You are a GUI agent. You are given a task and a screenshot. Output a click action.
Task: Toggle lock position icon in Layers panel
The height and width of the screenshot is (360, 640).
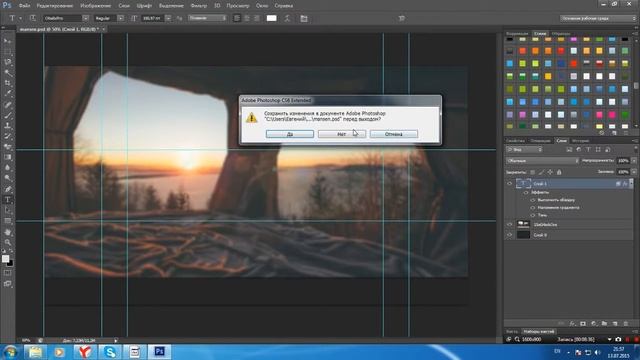point(550,172)
